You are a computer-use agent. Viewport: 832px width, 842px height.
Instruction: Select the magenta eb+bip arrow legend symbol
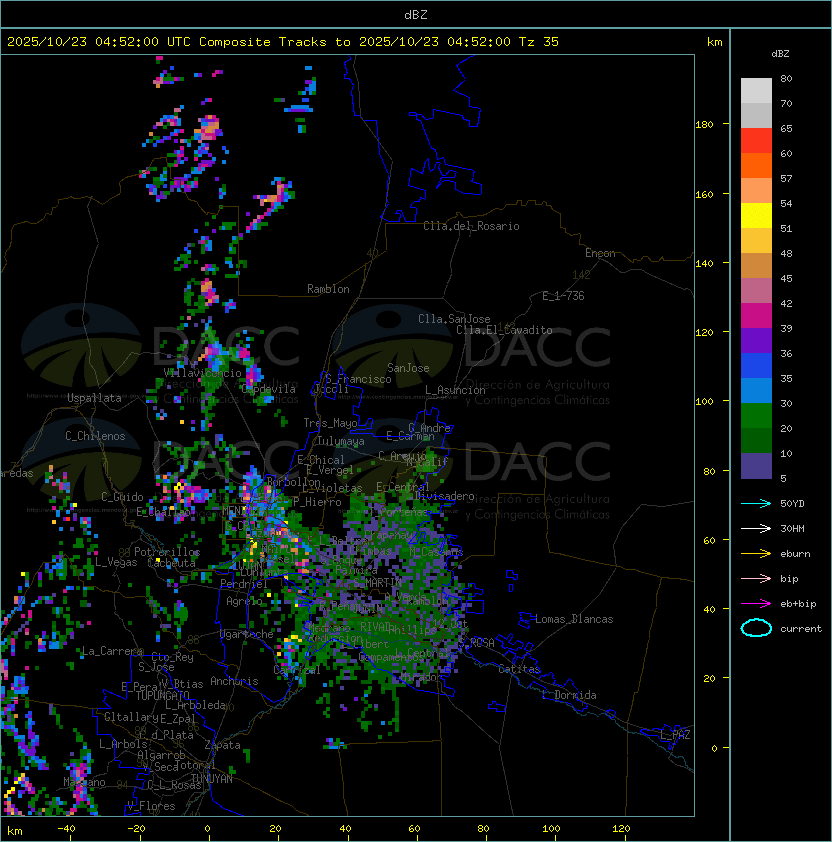click(x=756, y=604)
